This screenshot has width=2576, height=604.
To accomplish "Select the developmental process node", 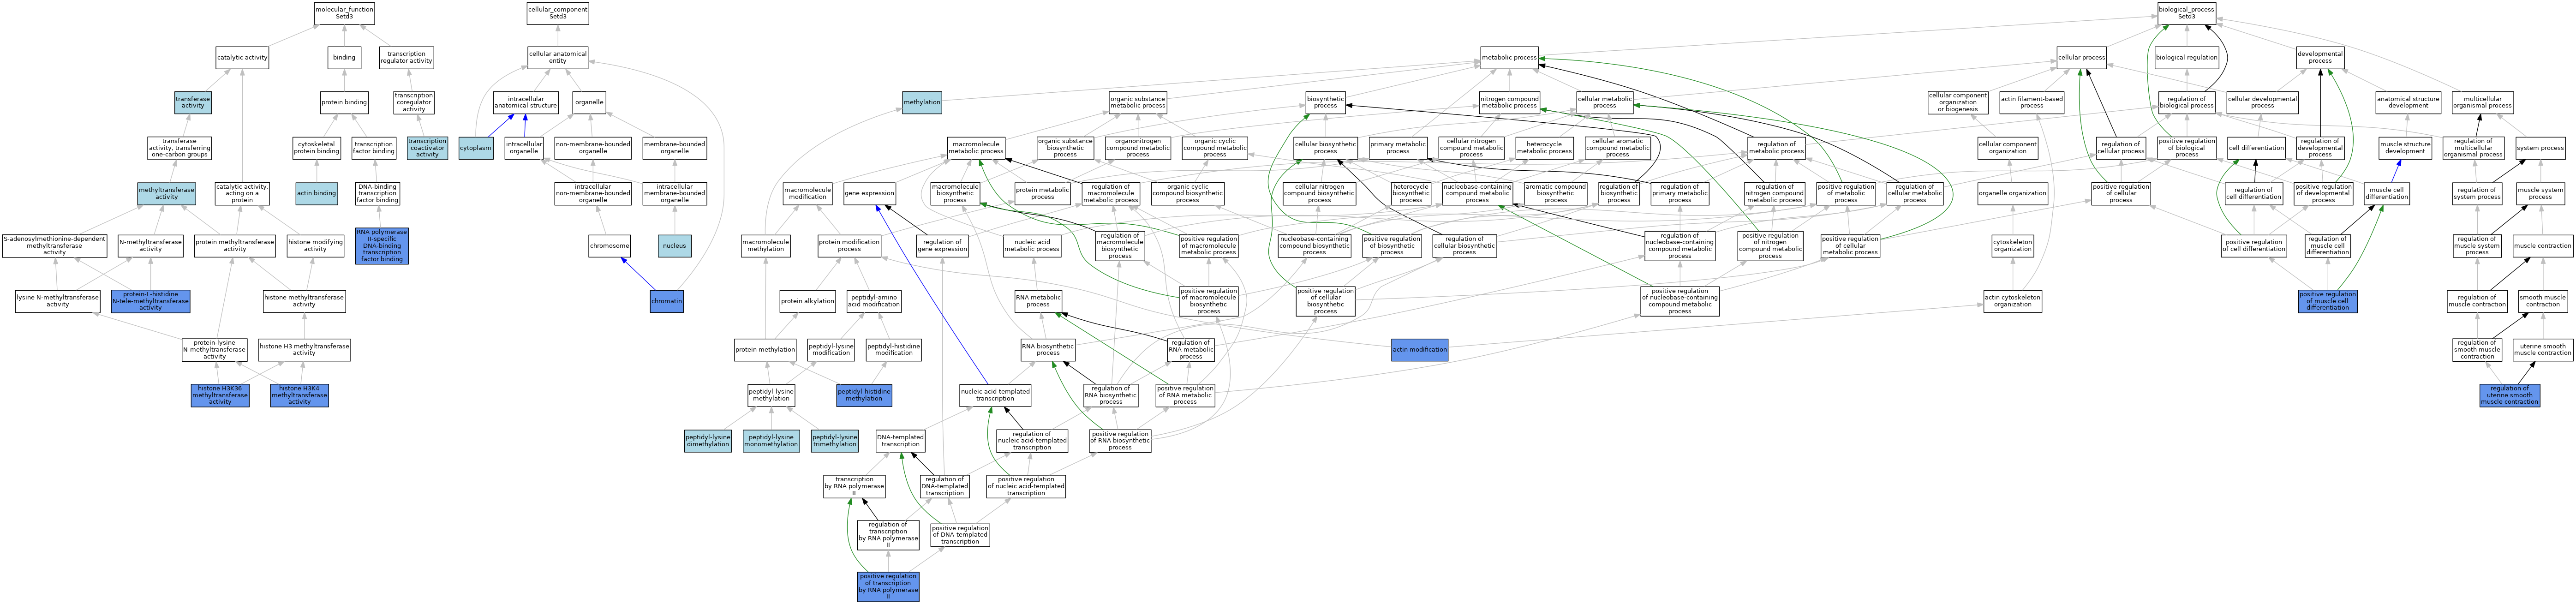I will coord(2320,58).
